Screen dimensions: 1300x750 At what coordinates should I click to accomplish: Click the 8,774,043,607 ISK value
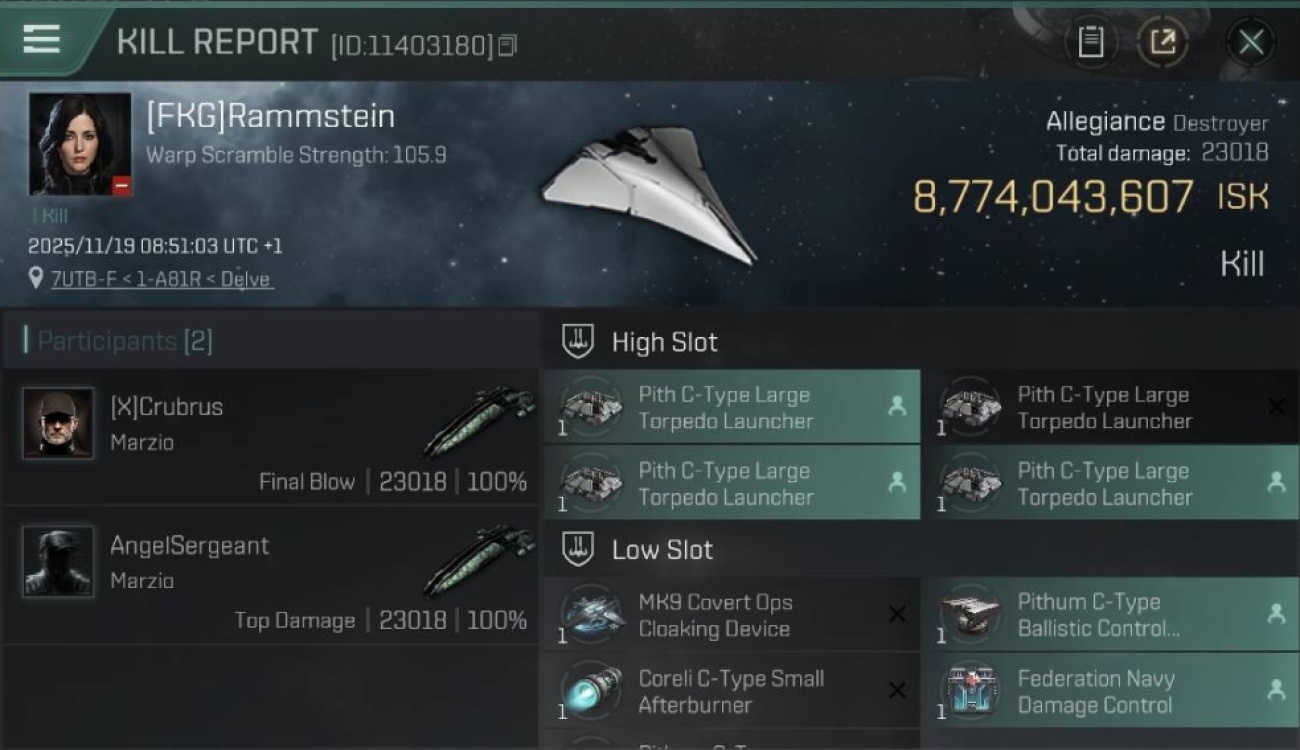click(1052, 197)
